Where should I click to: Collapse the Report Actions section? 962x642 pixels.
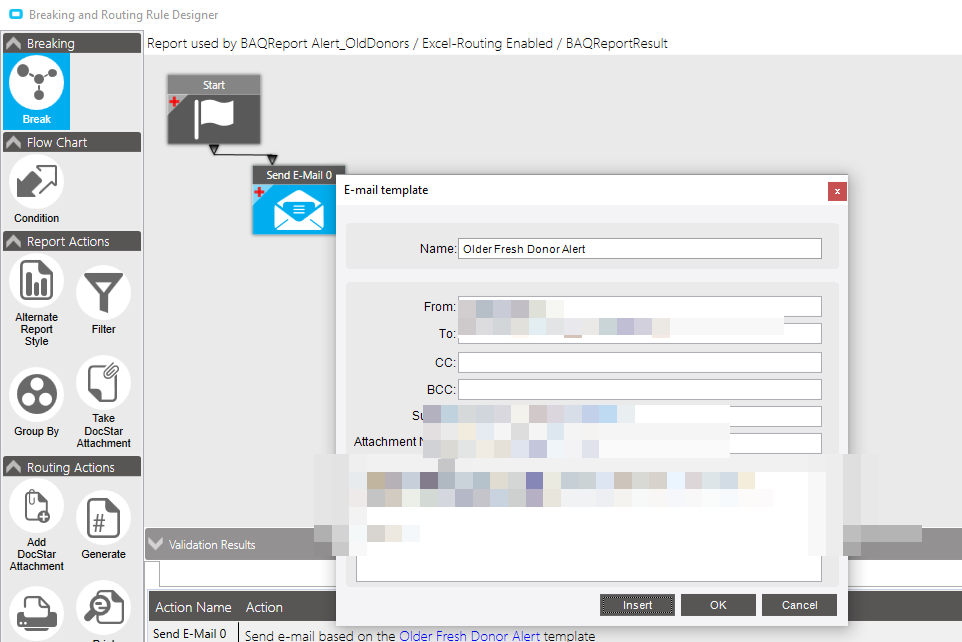point(72,241)
